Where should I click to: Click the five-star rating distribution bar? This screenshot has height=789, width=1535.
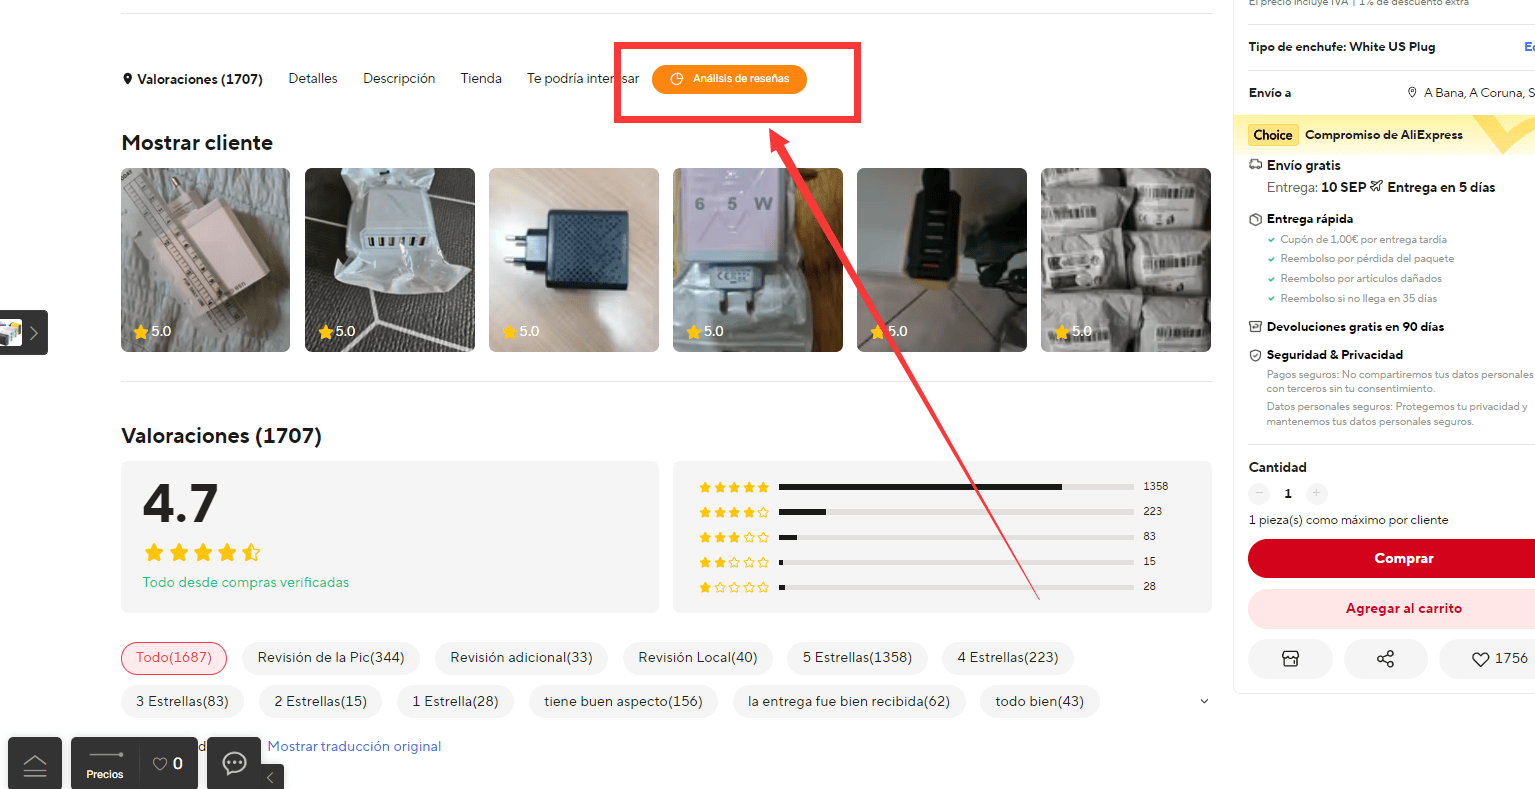point(956,487)
